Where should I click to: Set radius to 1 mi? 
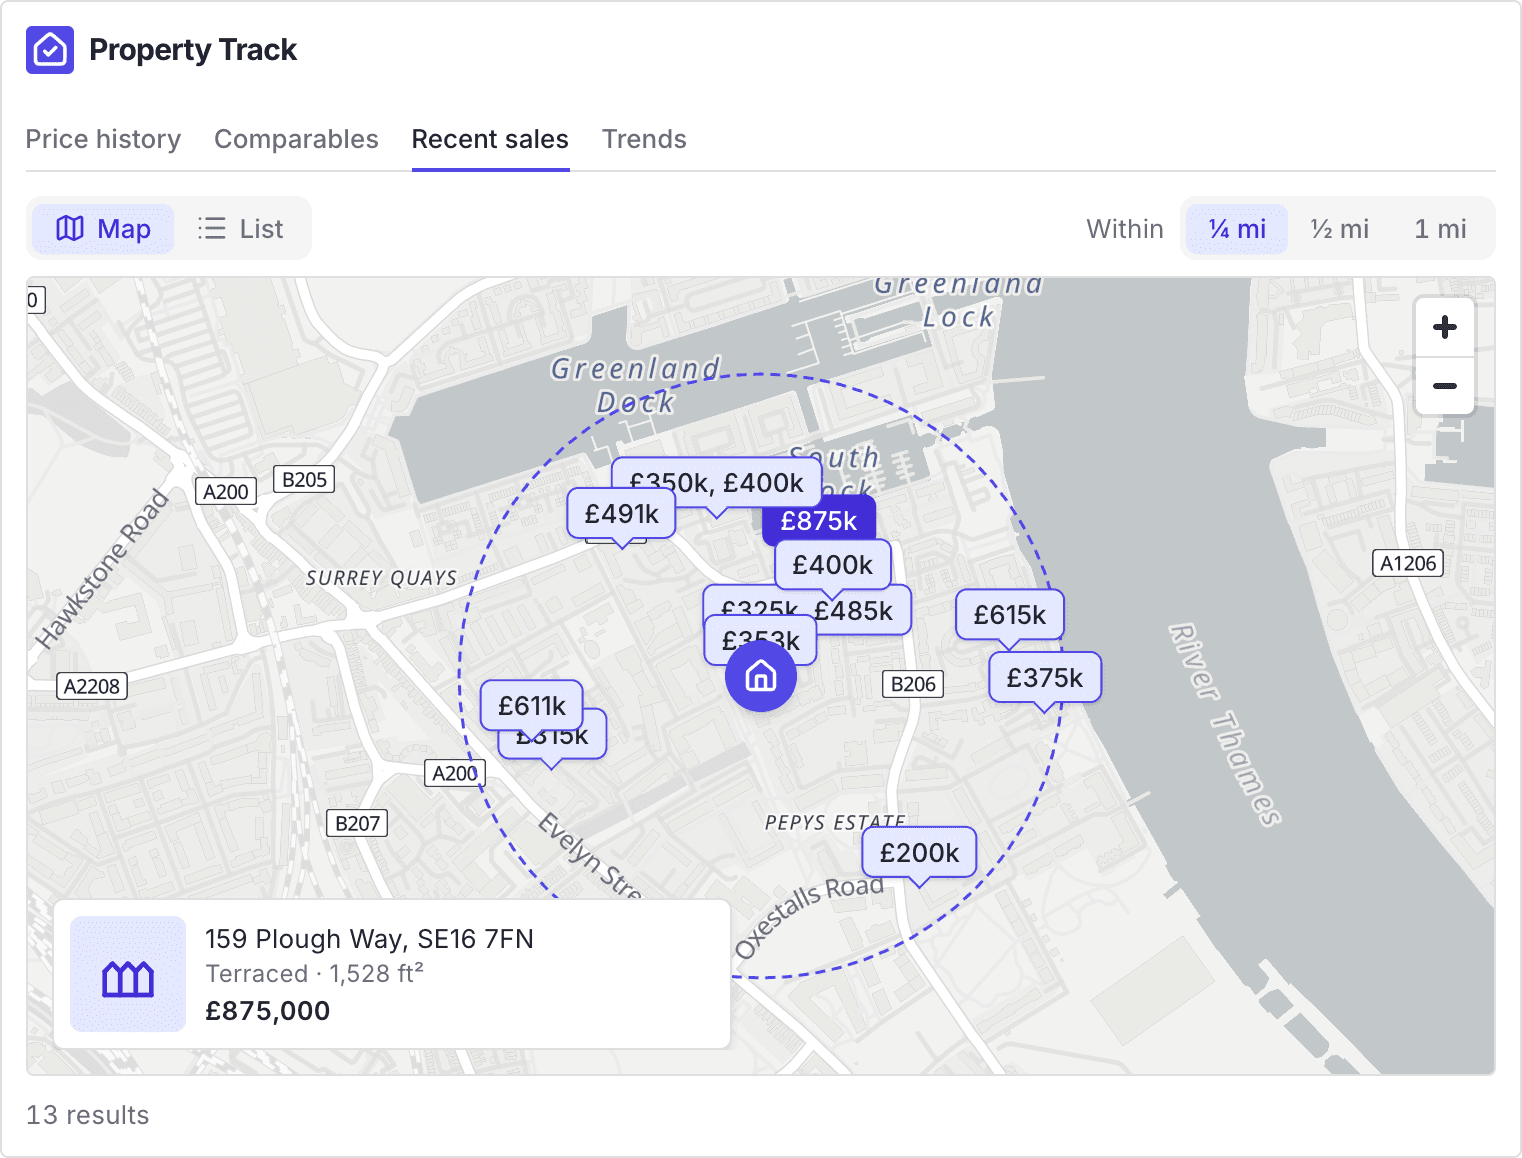[x=1440, y=229]
